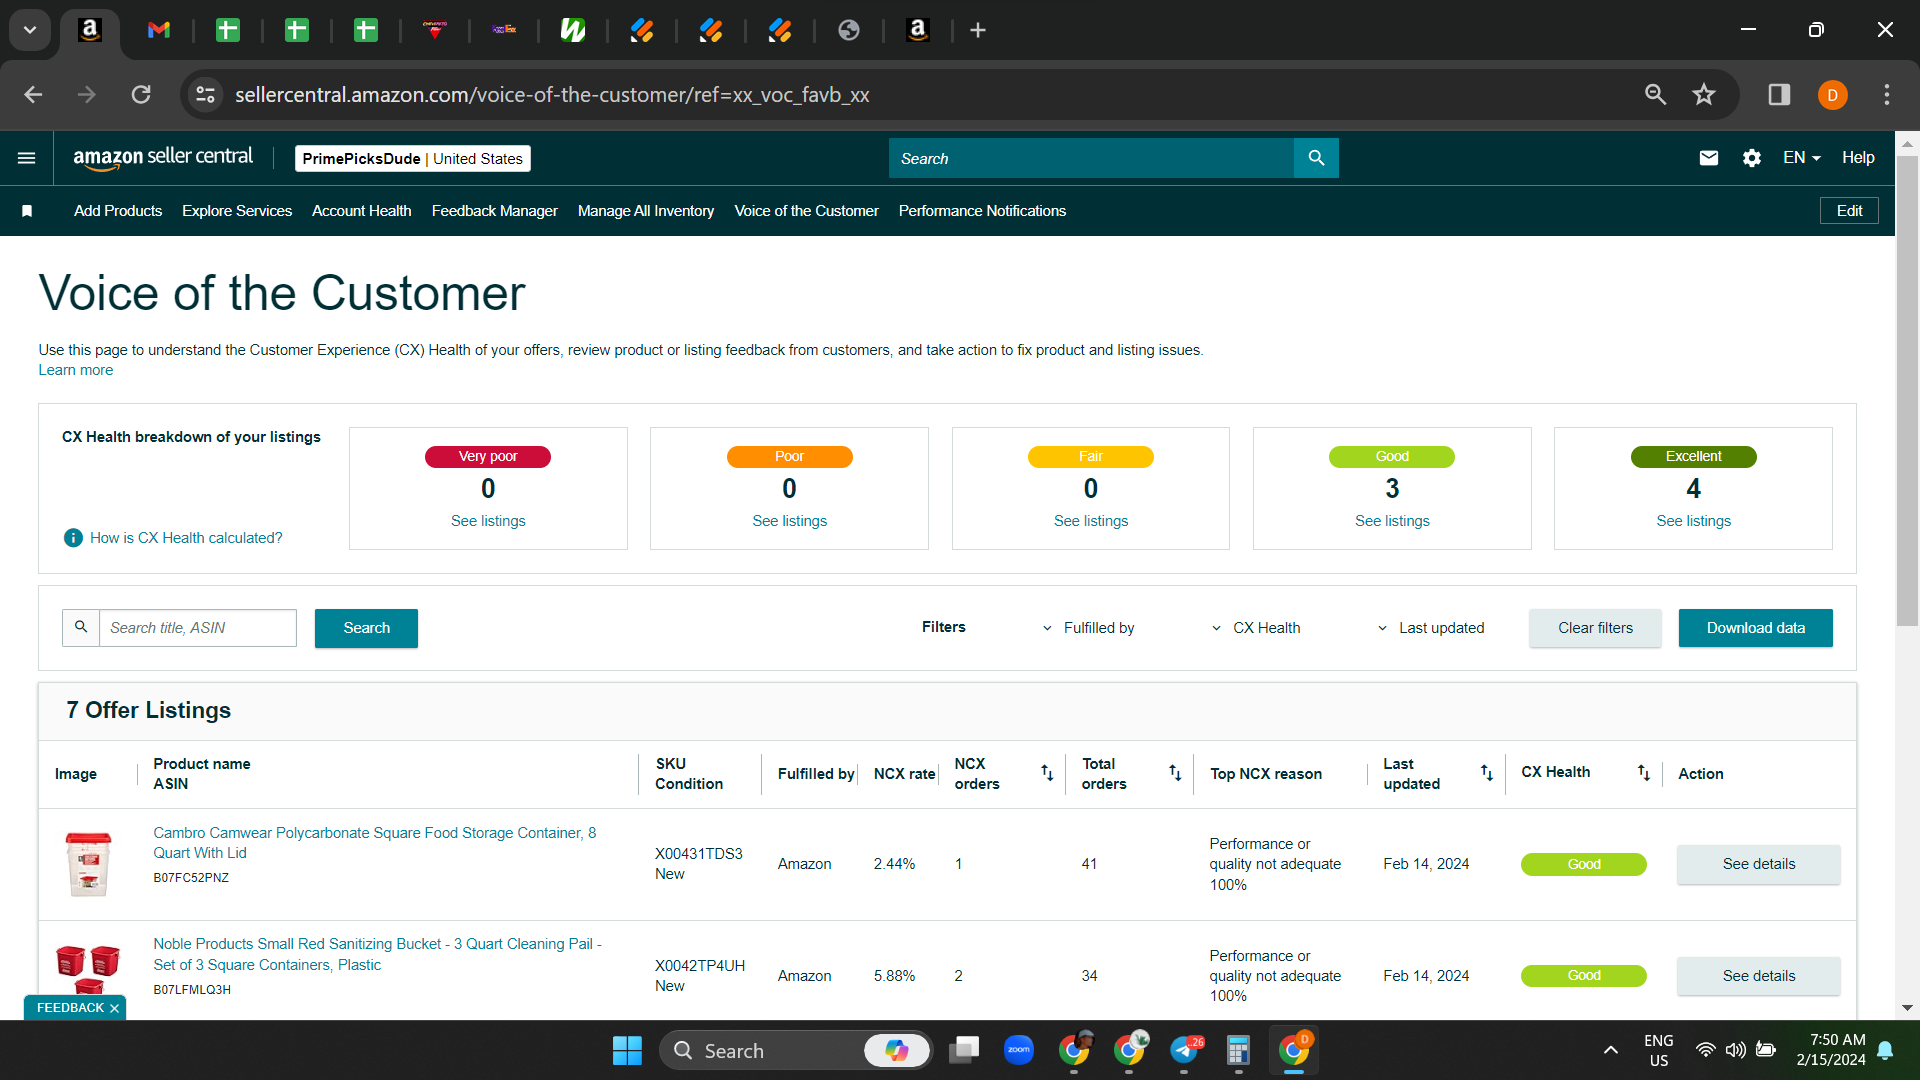This screenshot has width=1920, height=1080.
Task: Open the Windows Start button
Action: (627, 1051)
